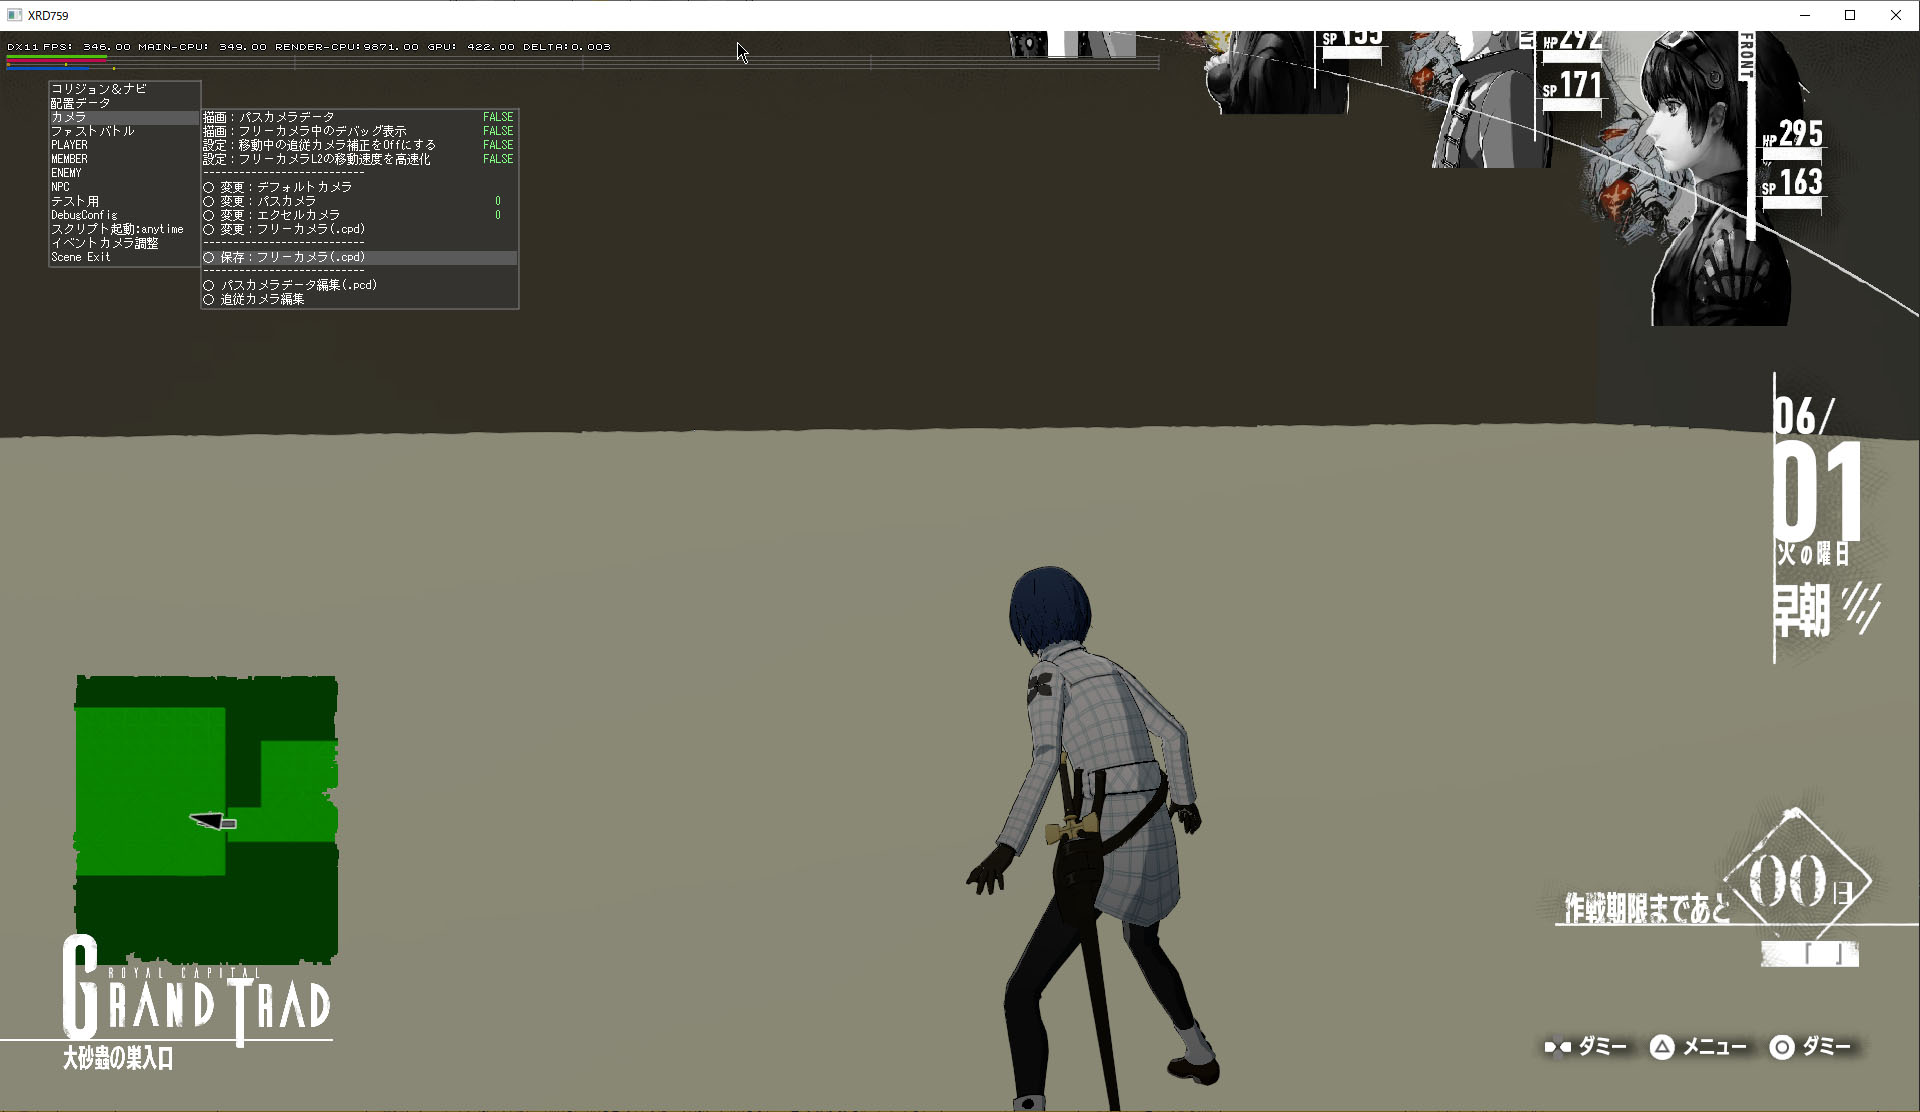Viewport: 1920px width, 1112px height.
Task: Select radio 変更:エクセルカメラ
Action: [x=209, y=215]
